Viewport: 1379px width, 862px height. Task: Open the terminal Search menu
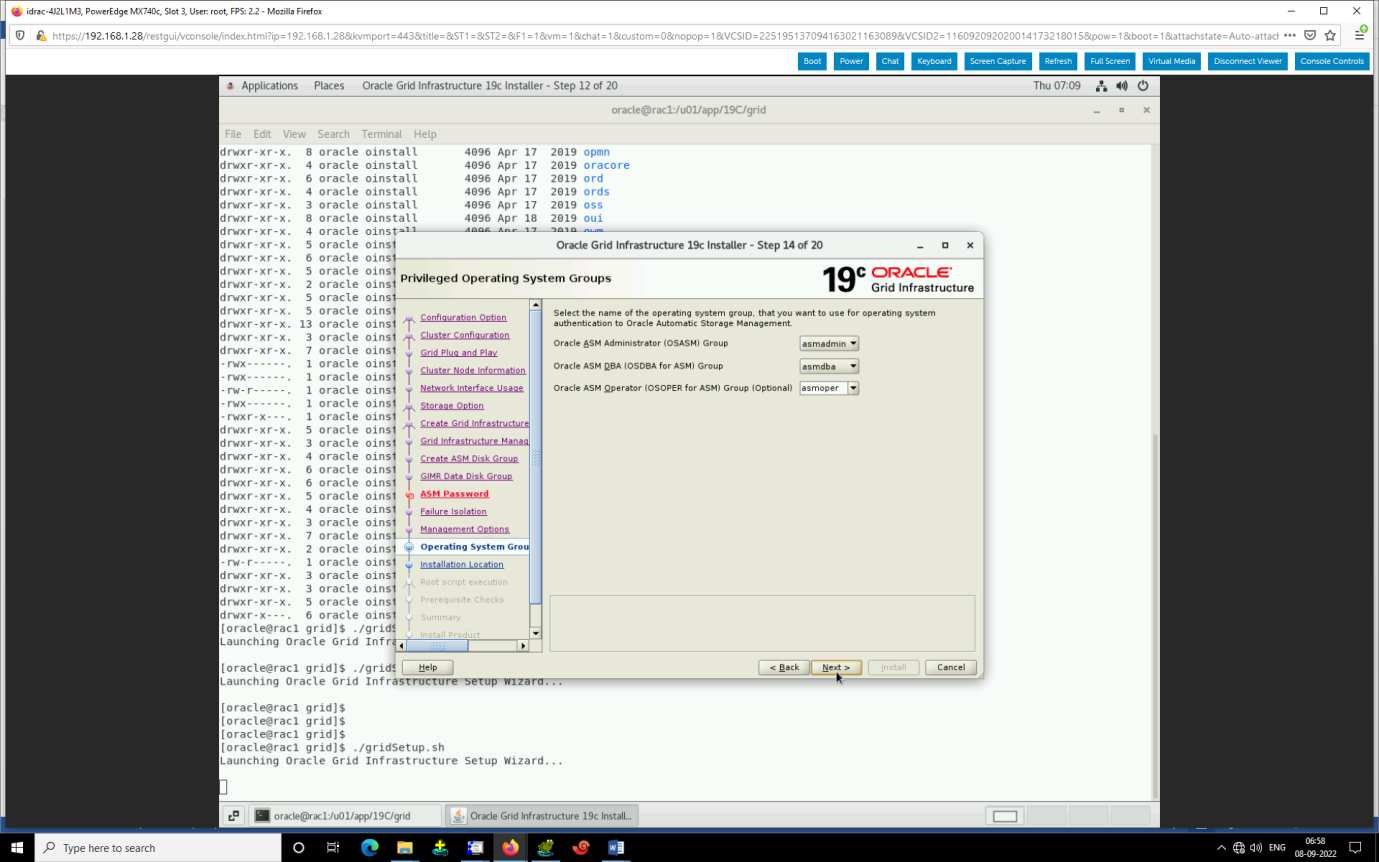334,134
